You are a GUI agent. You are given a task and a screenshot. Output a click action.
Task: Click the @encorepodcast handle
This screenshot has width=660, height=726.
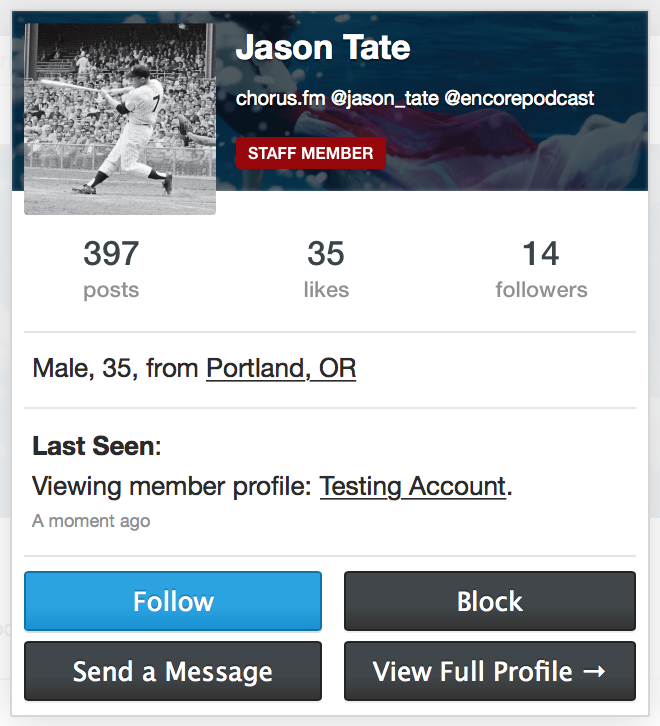point(519,99)
